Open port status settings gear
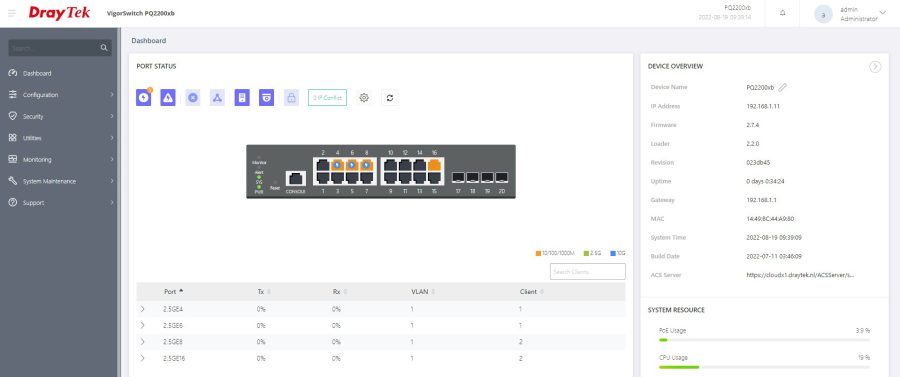 [364, 98]
